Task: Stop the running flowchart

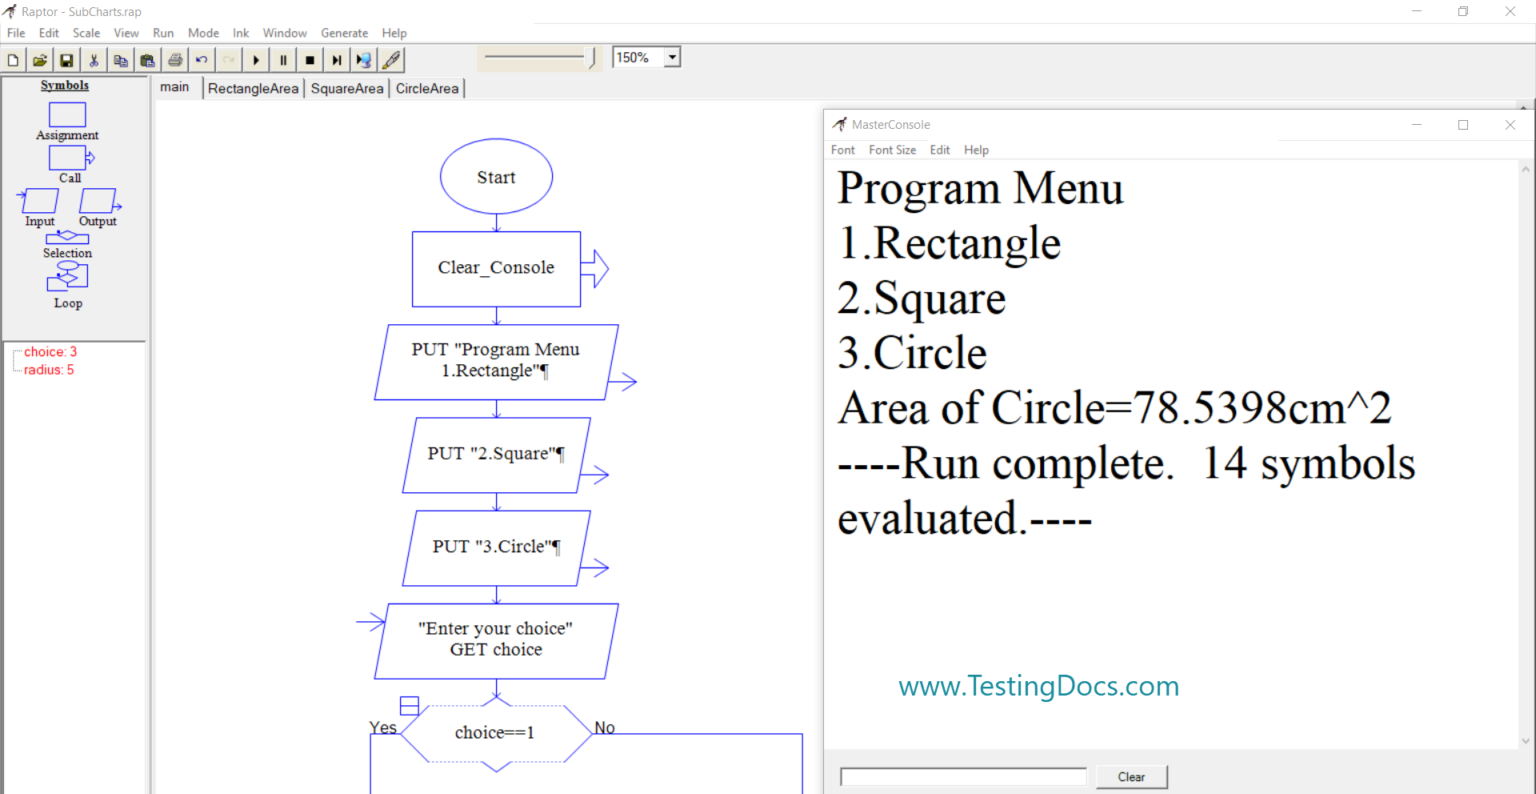Action: coord(310,59)
